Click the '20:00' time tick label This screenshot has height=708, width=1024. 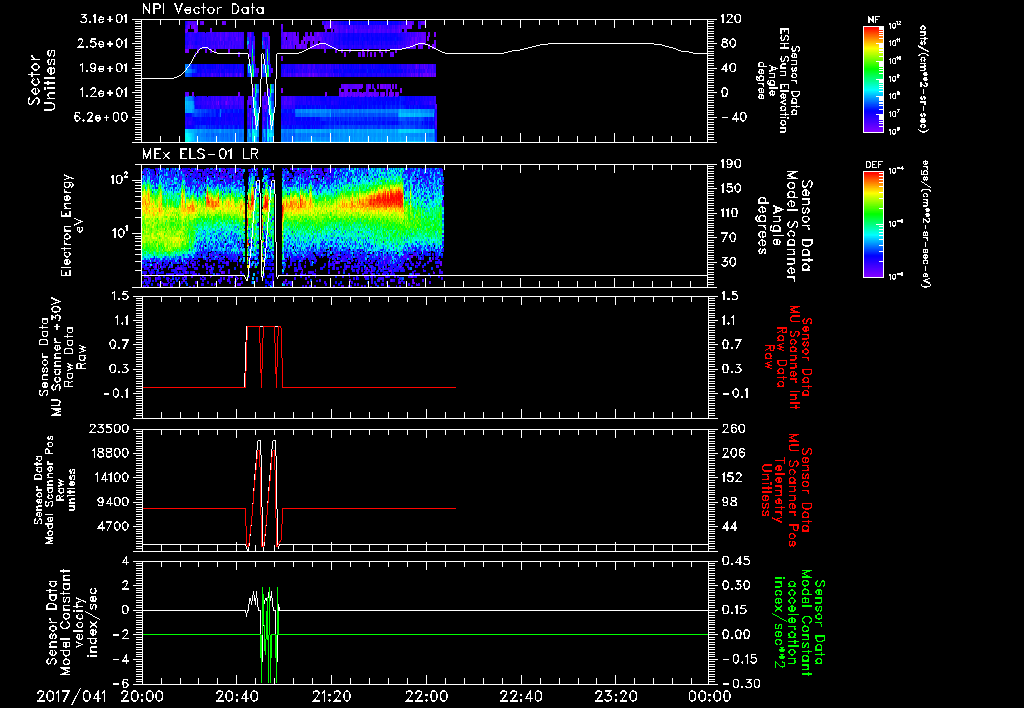click(x=142, y=696)
